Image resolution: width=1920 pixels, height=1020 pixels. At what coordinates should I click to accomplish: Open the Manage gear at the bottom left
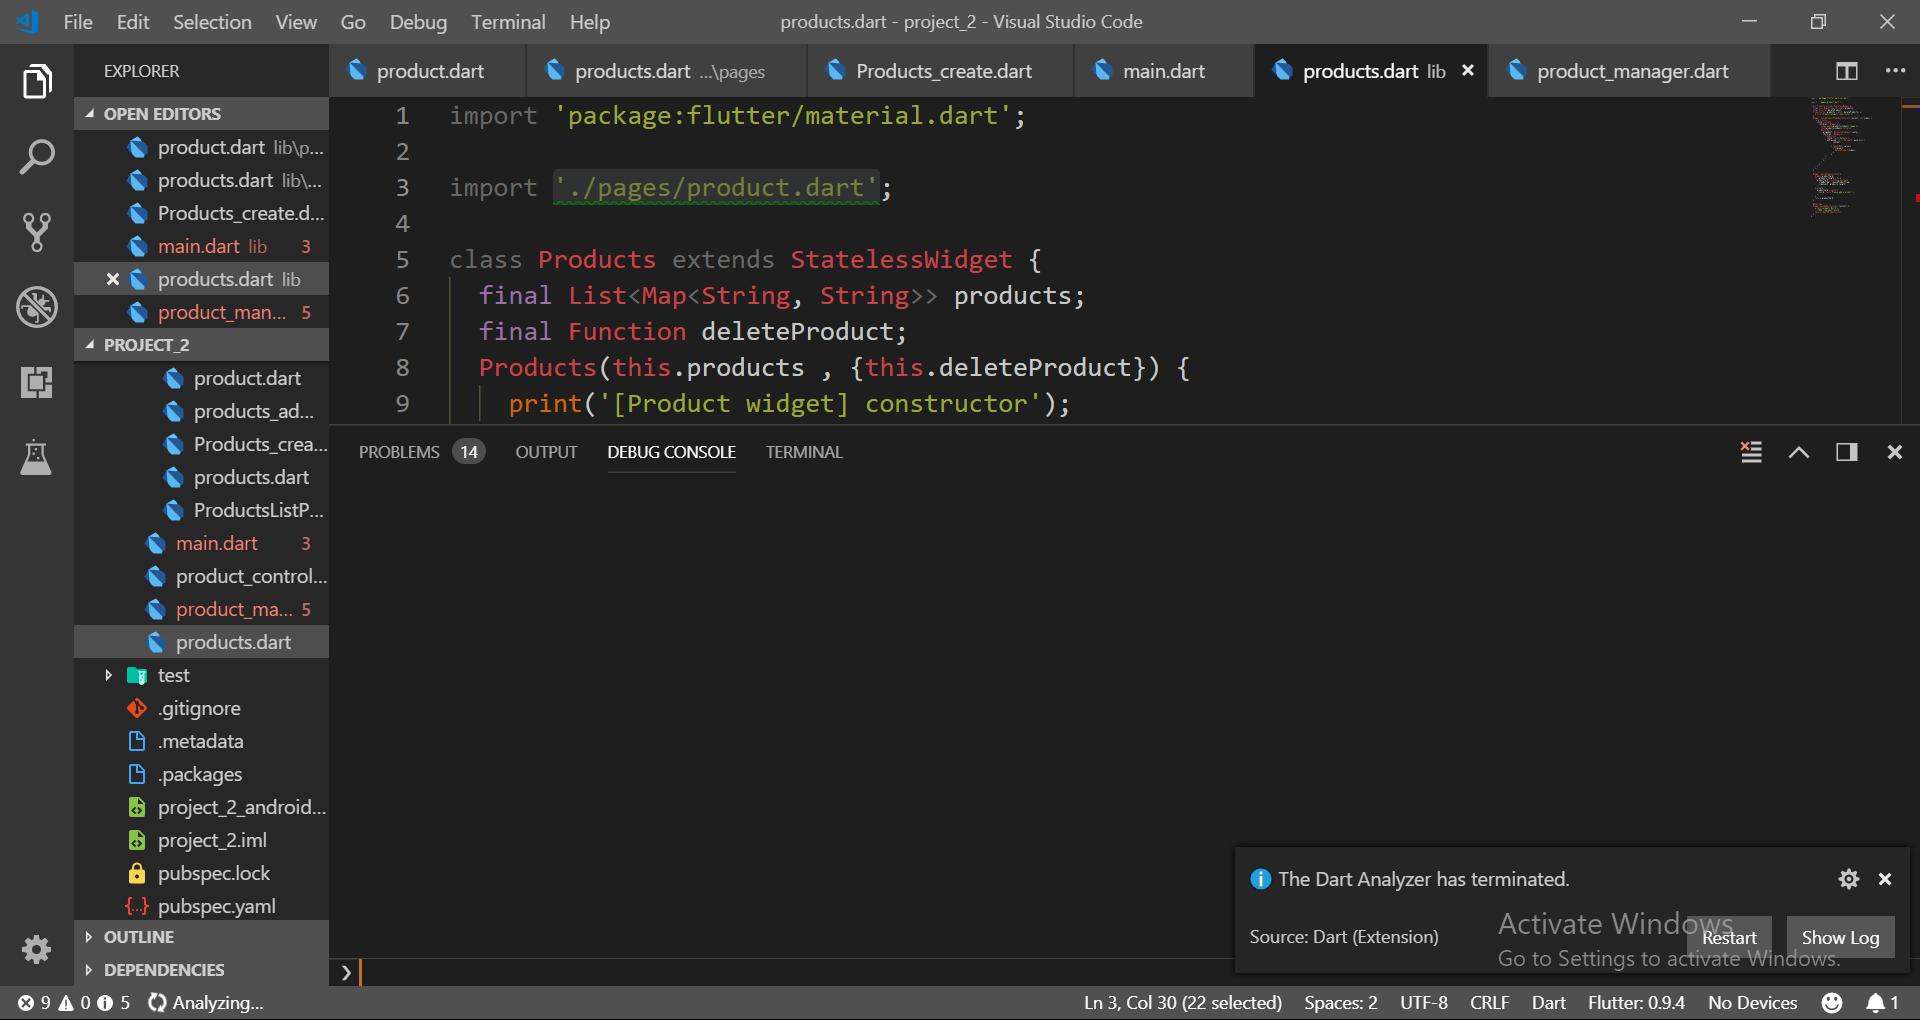point(37,950)
